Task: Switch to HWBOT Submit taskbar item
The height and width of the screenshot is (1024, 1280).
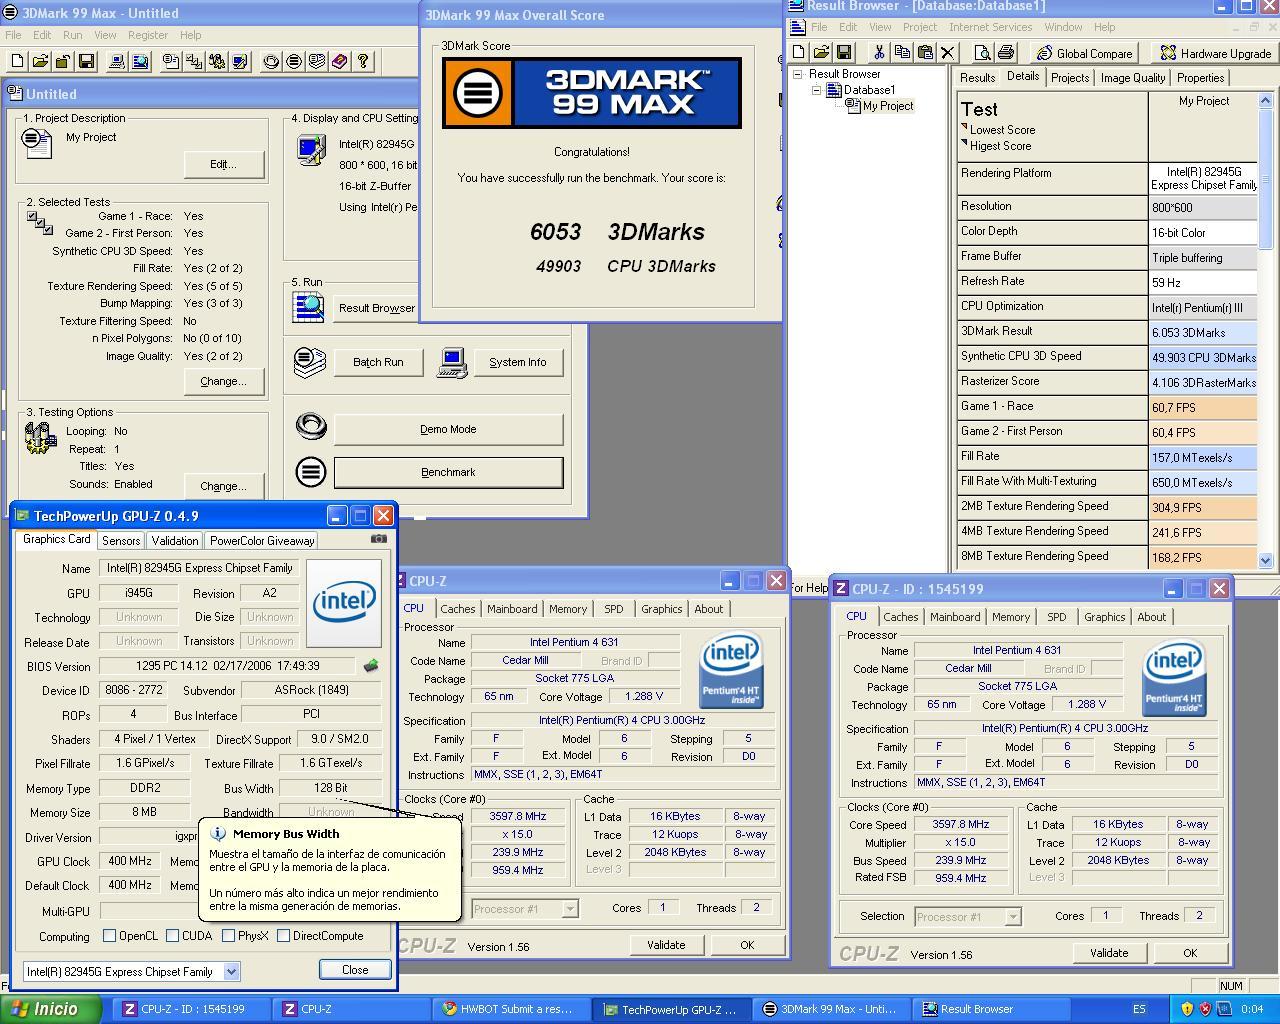Action: (510, 1009)
